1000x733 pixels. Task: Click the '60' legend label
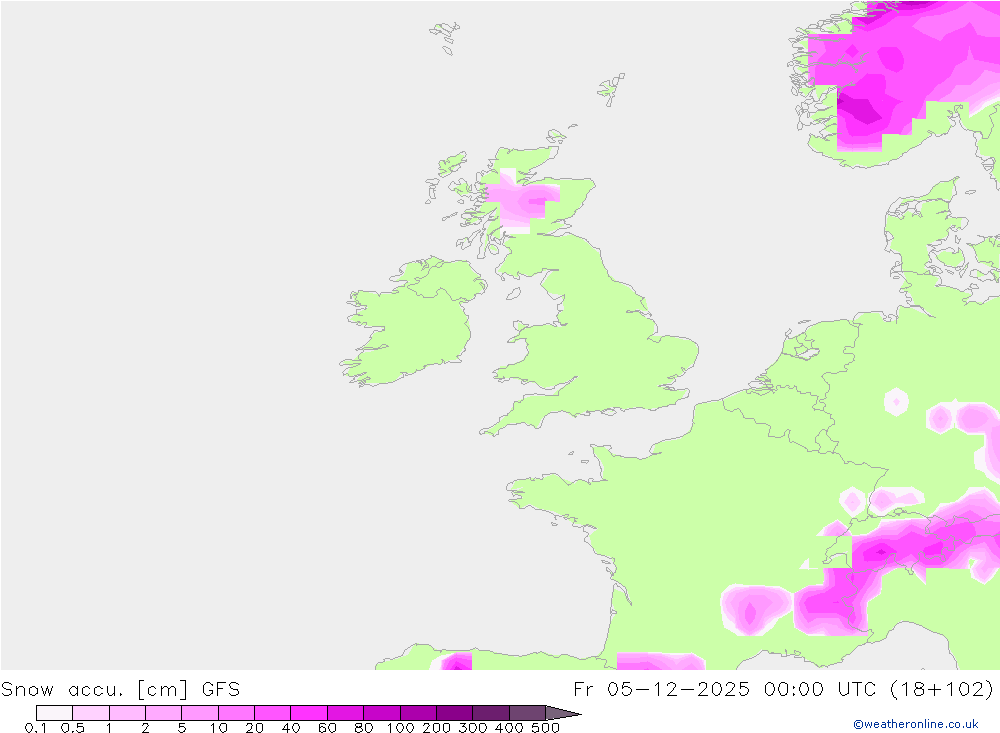(x=327, y=727)
